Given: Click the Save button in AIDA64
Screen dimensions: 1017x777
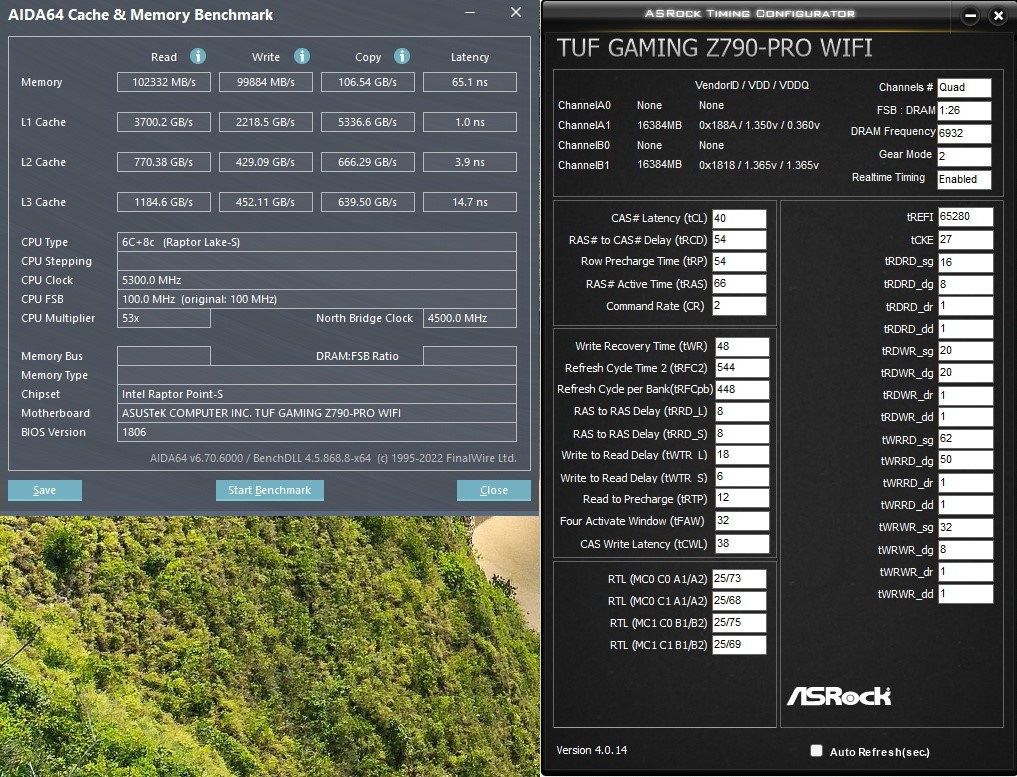Looking at the screenshot, I should [45, 490].
